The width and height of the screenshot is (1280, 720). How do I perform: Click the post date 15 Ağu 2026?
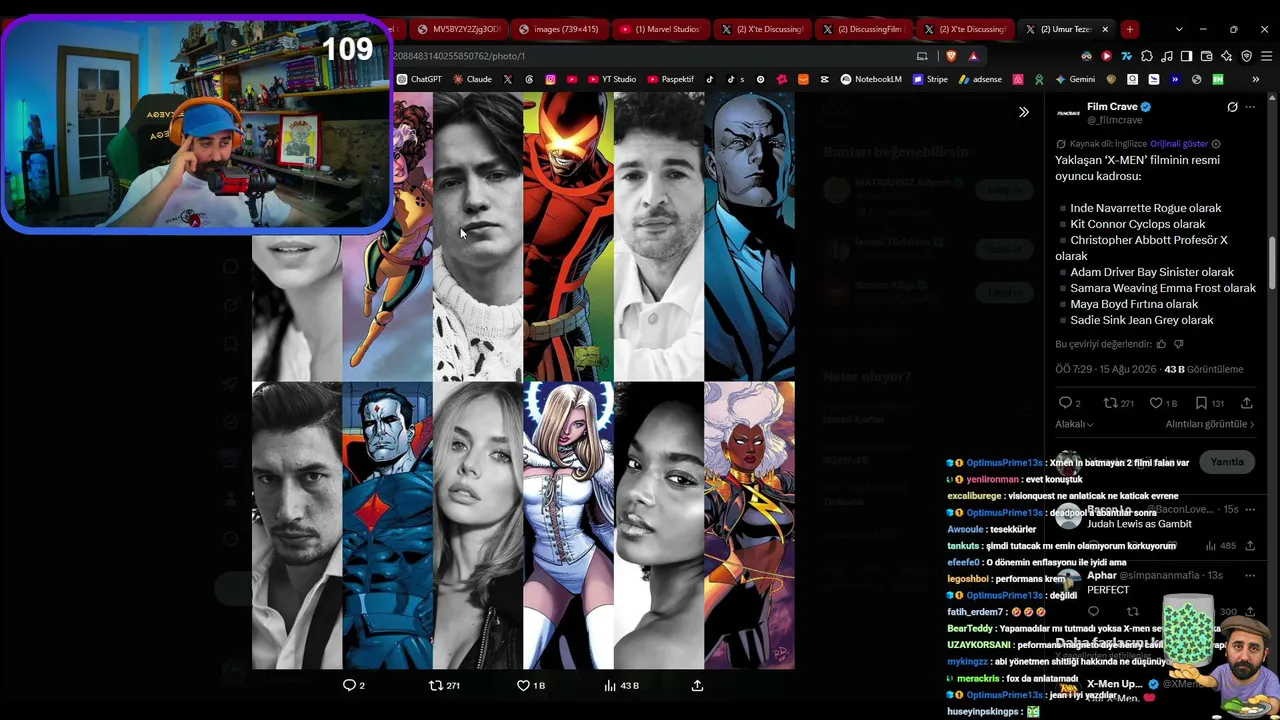(x=1128, y=369)
